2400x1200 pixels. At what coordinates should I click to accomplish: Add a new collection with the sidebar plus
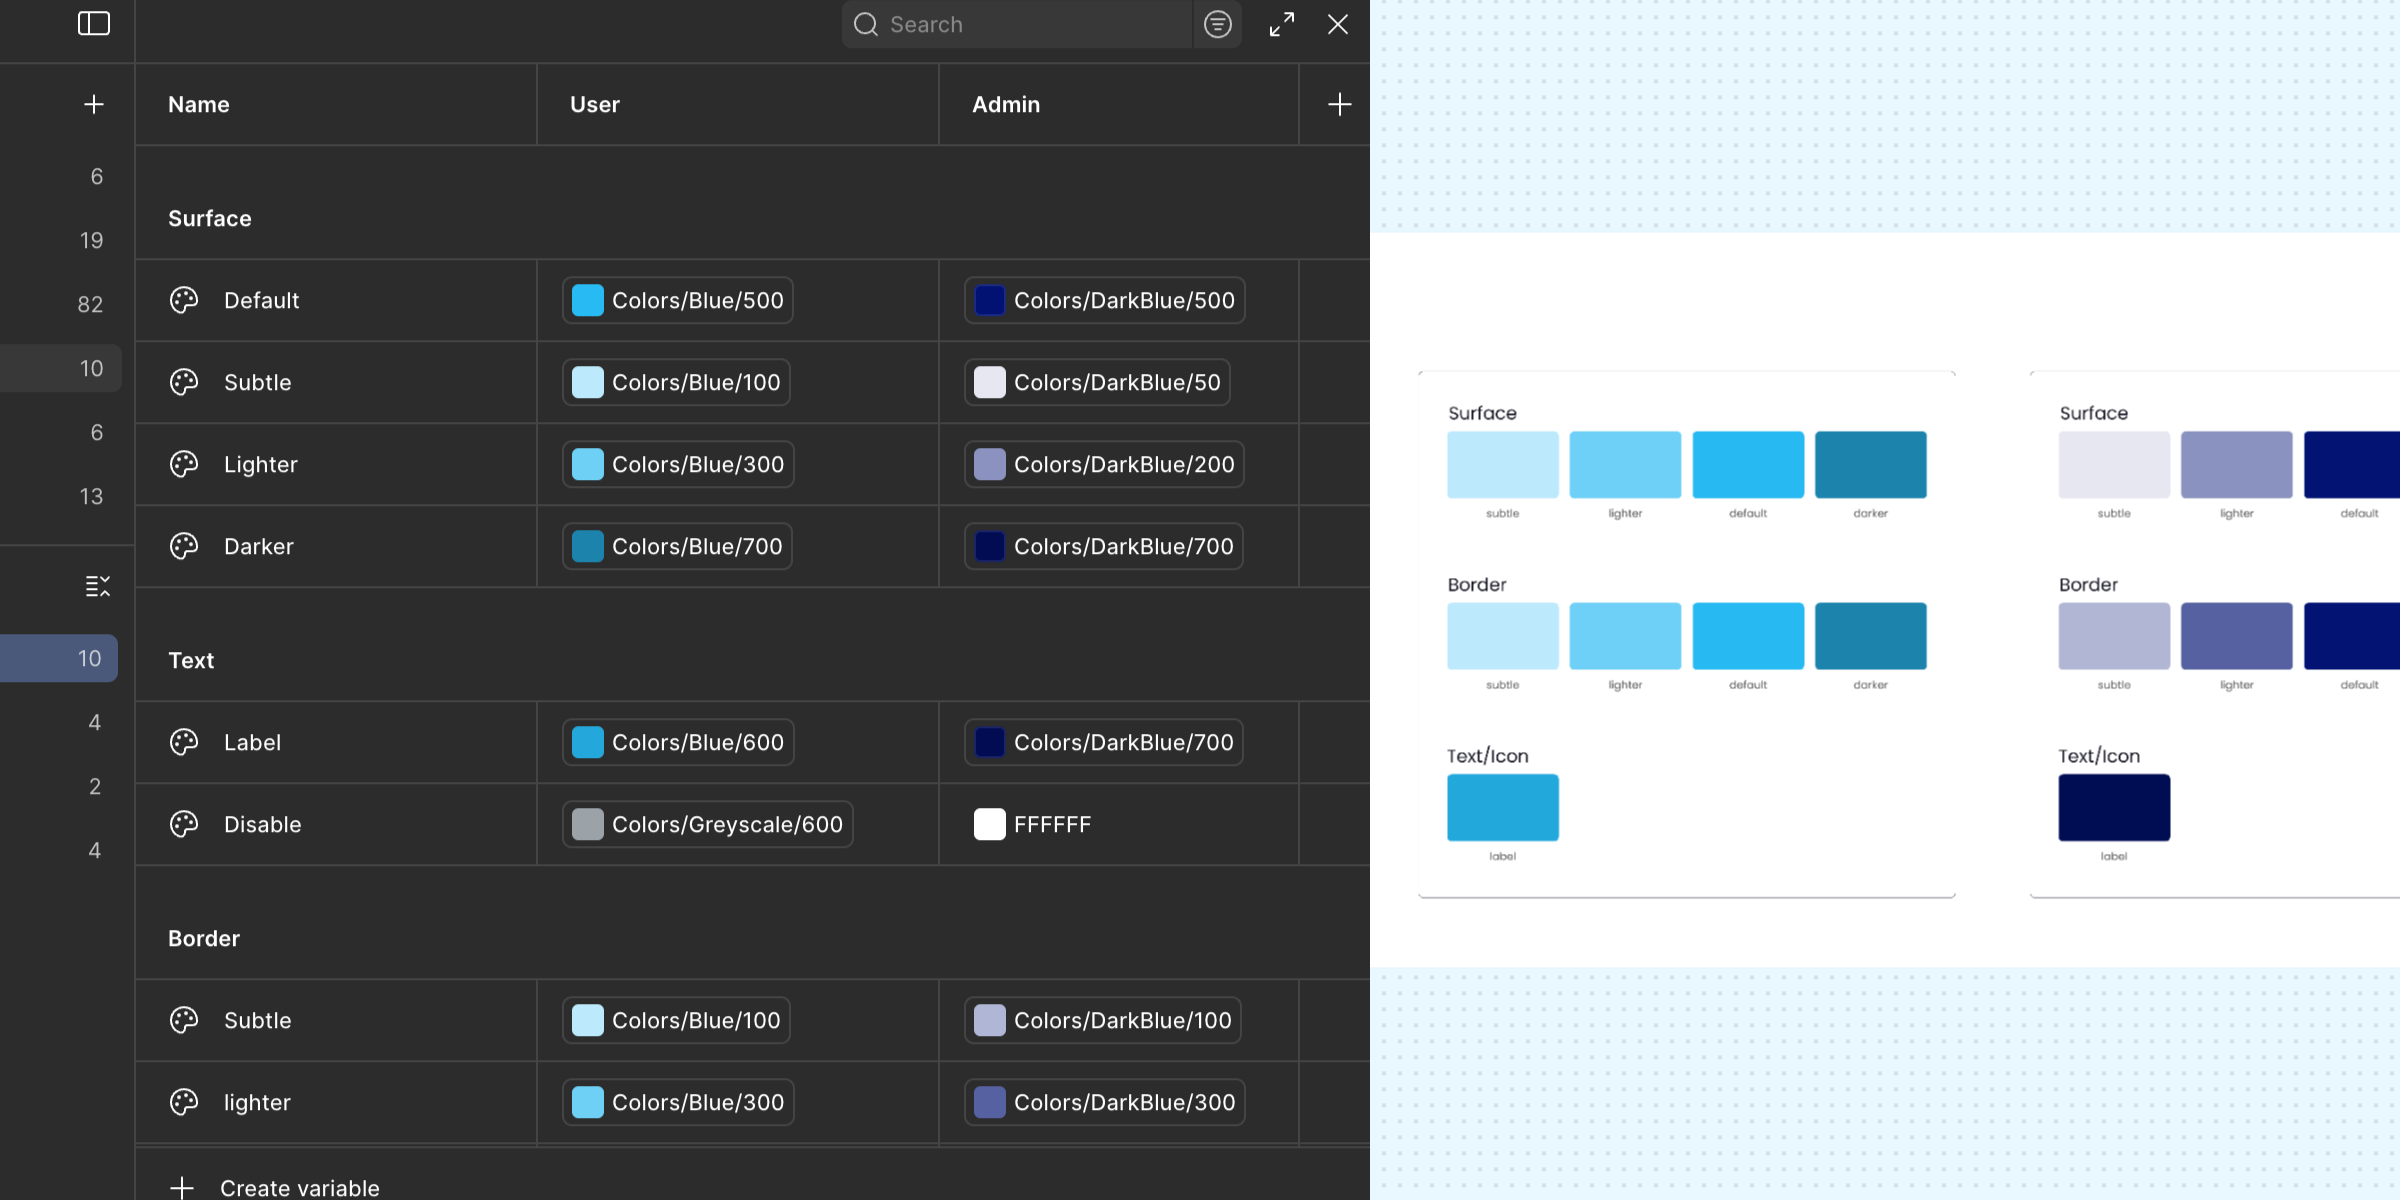(x=94, y=104)
